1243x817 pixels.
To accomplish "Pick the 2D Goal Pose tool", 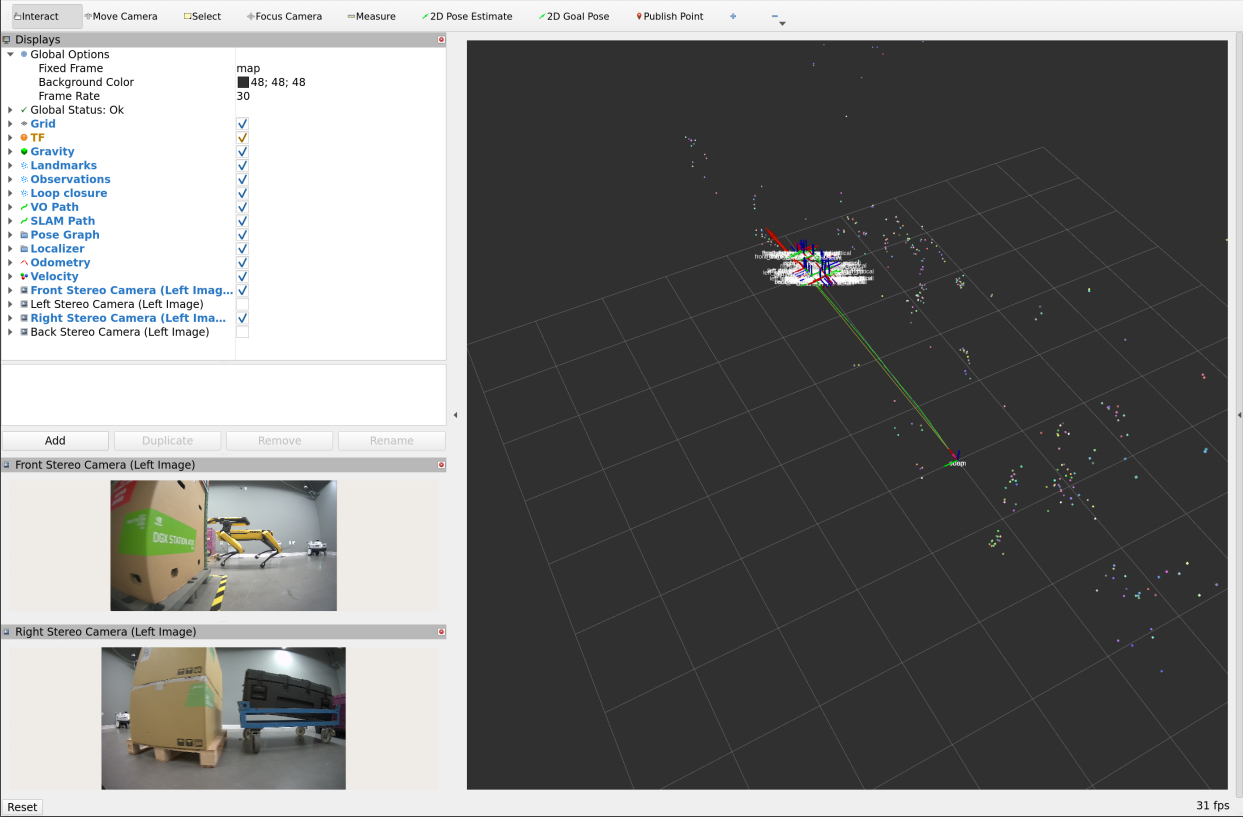I will tap(574, 16).
